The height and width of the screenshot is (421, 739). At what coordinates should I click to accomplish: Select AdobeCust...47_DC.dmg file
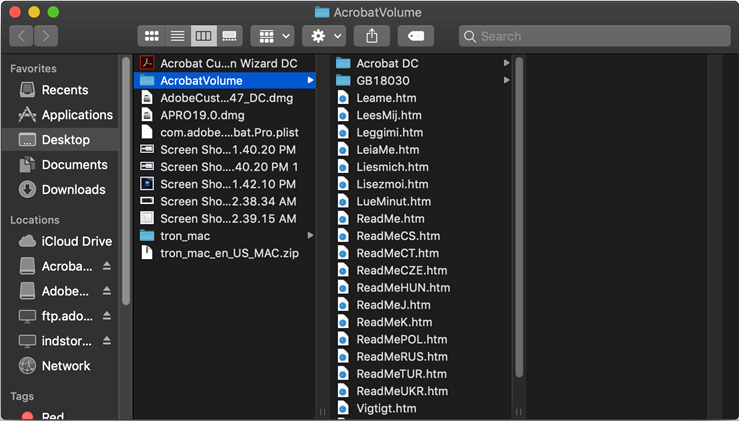click(x=224, y=98)
